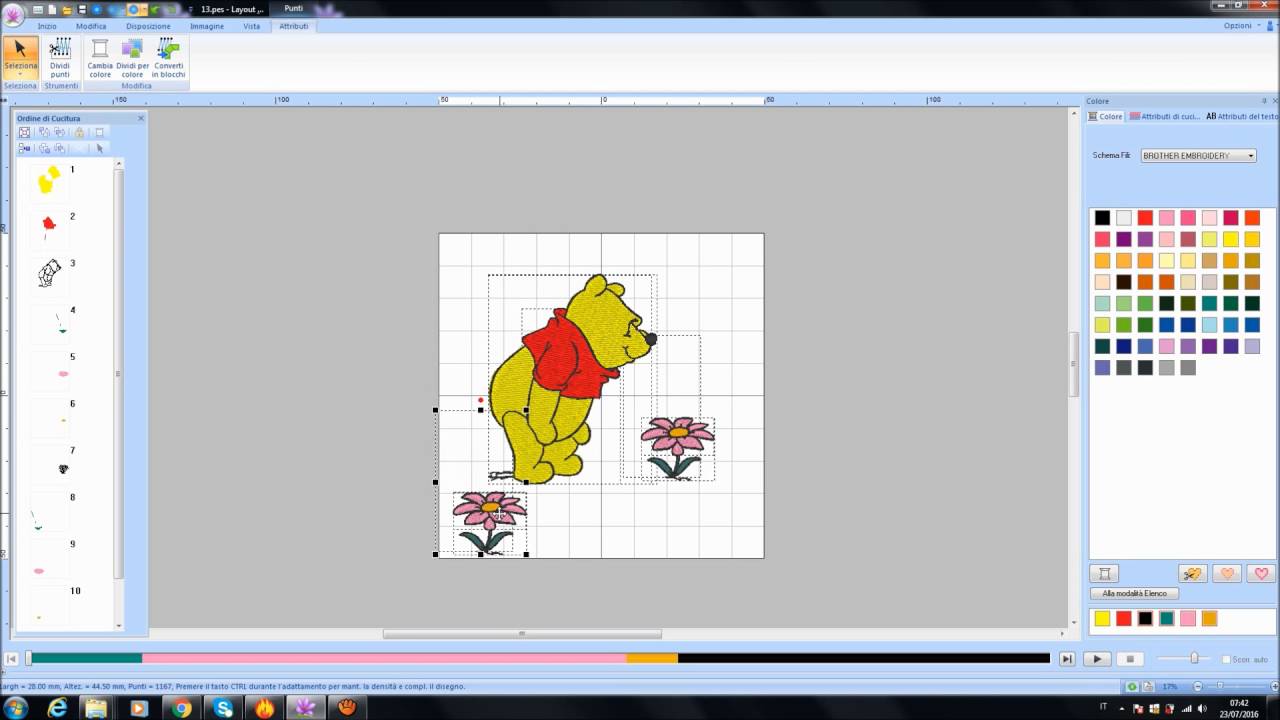Click the Windows Start button
This screenshot has height=720, width=1280.
pyautogui.click(x=15, y=708)
